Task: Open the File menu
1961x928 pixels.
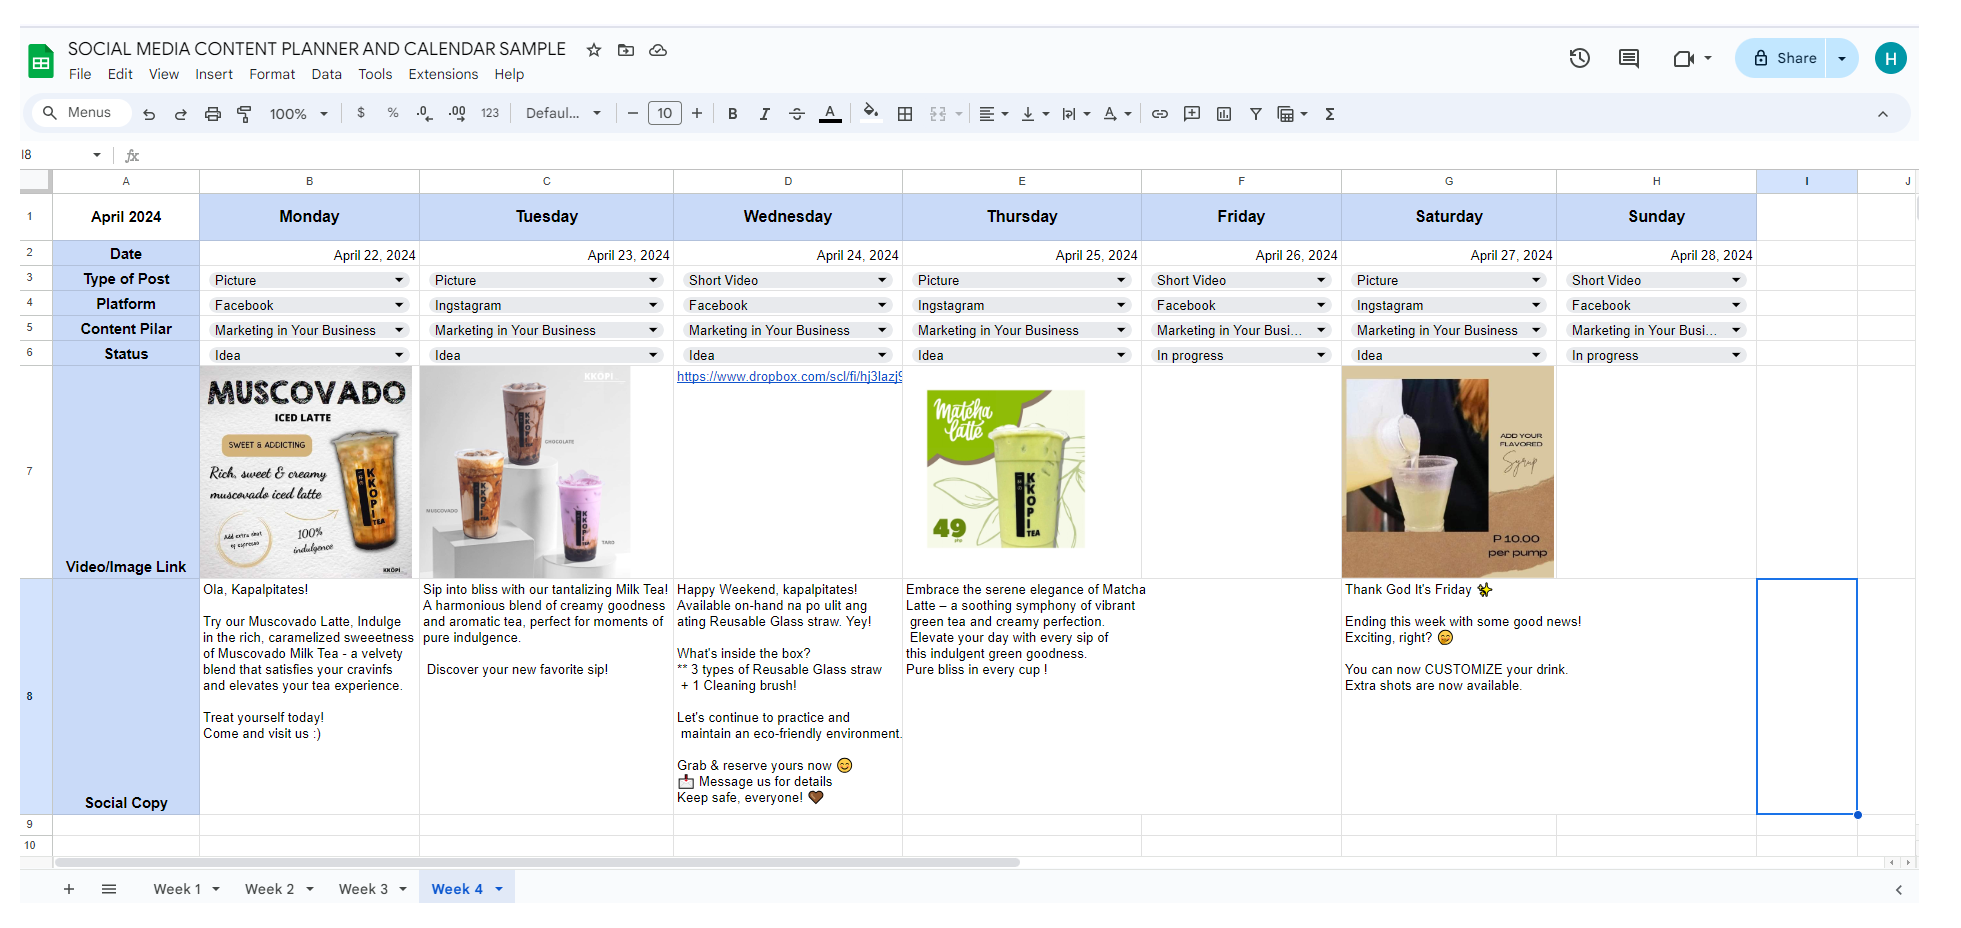Action: [x=80, y=74]
